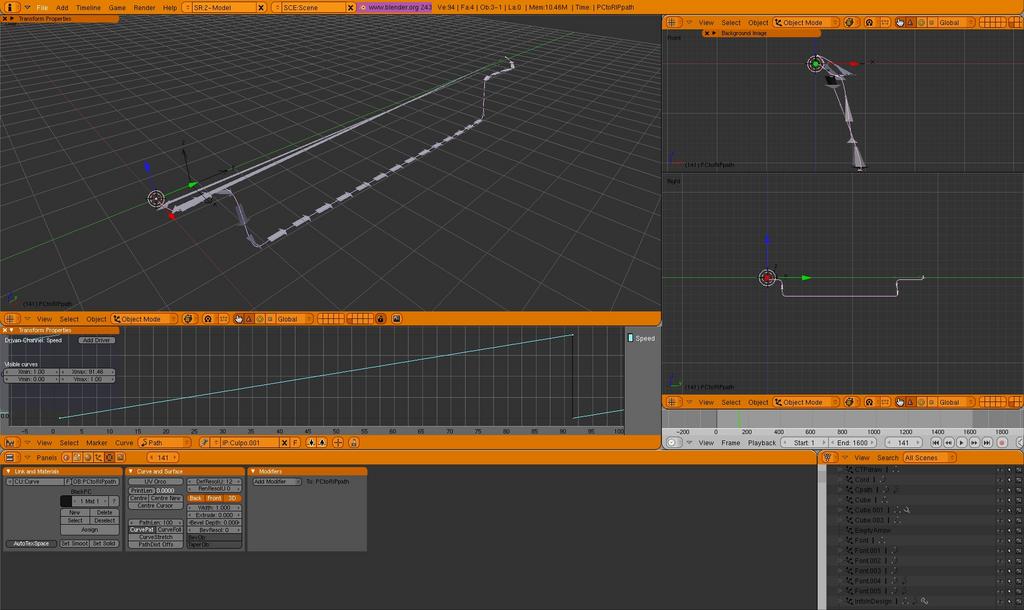Collapse the Link and Materials panel
The height and width of the screenshot is (610, 1024).
(x=8, y=472)
